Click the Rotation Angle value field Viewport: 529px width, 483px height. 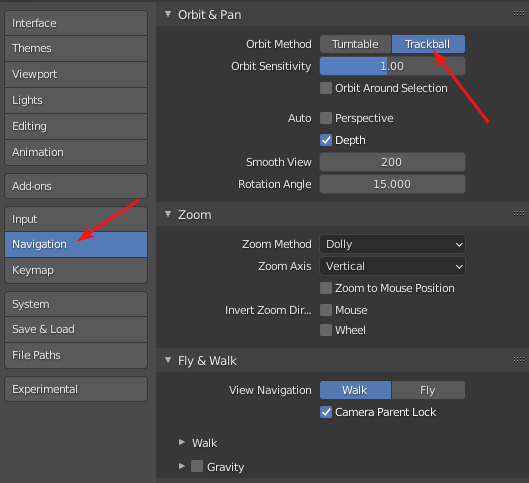392,184
